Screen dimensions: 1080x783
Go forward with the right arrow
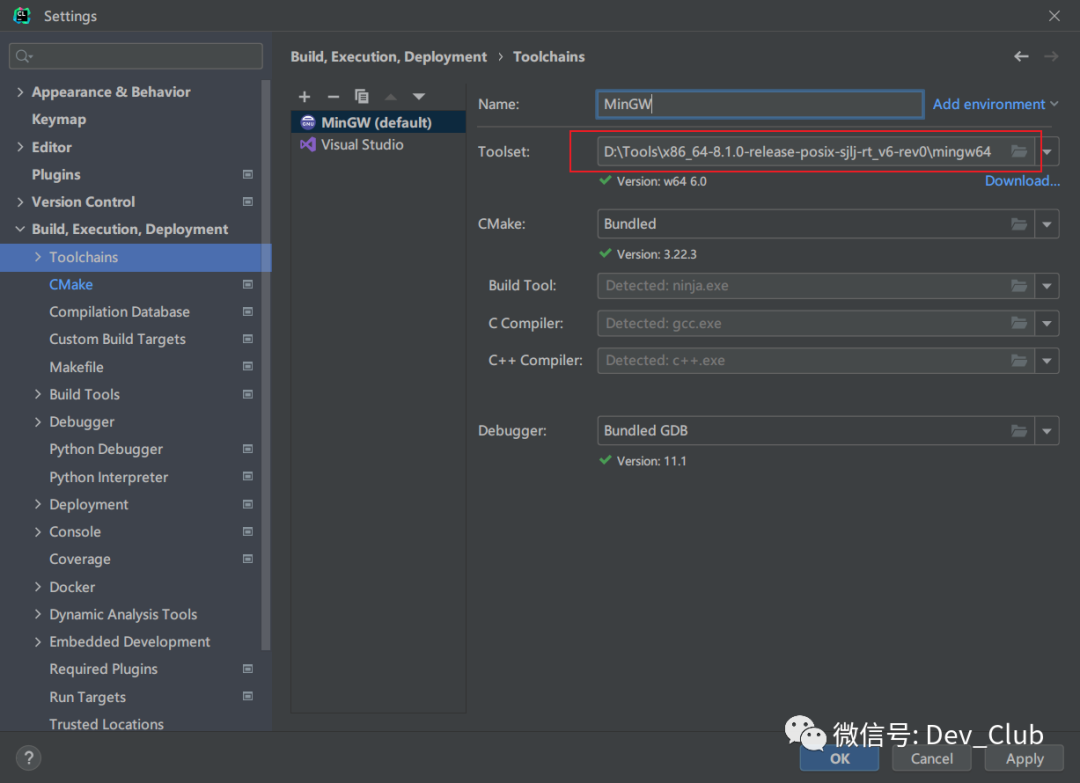1051,56
